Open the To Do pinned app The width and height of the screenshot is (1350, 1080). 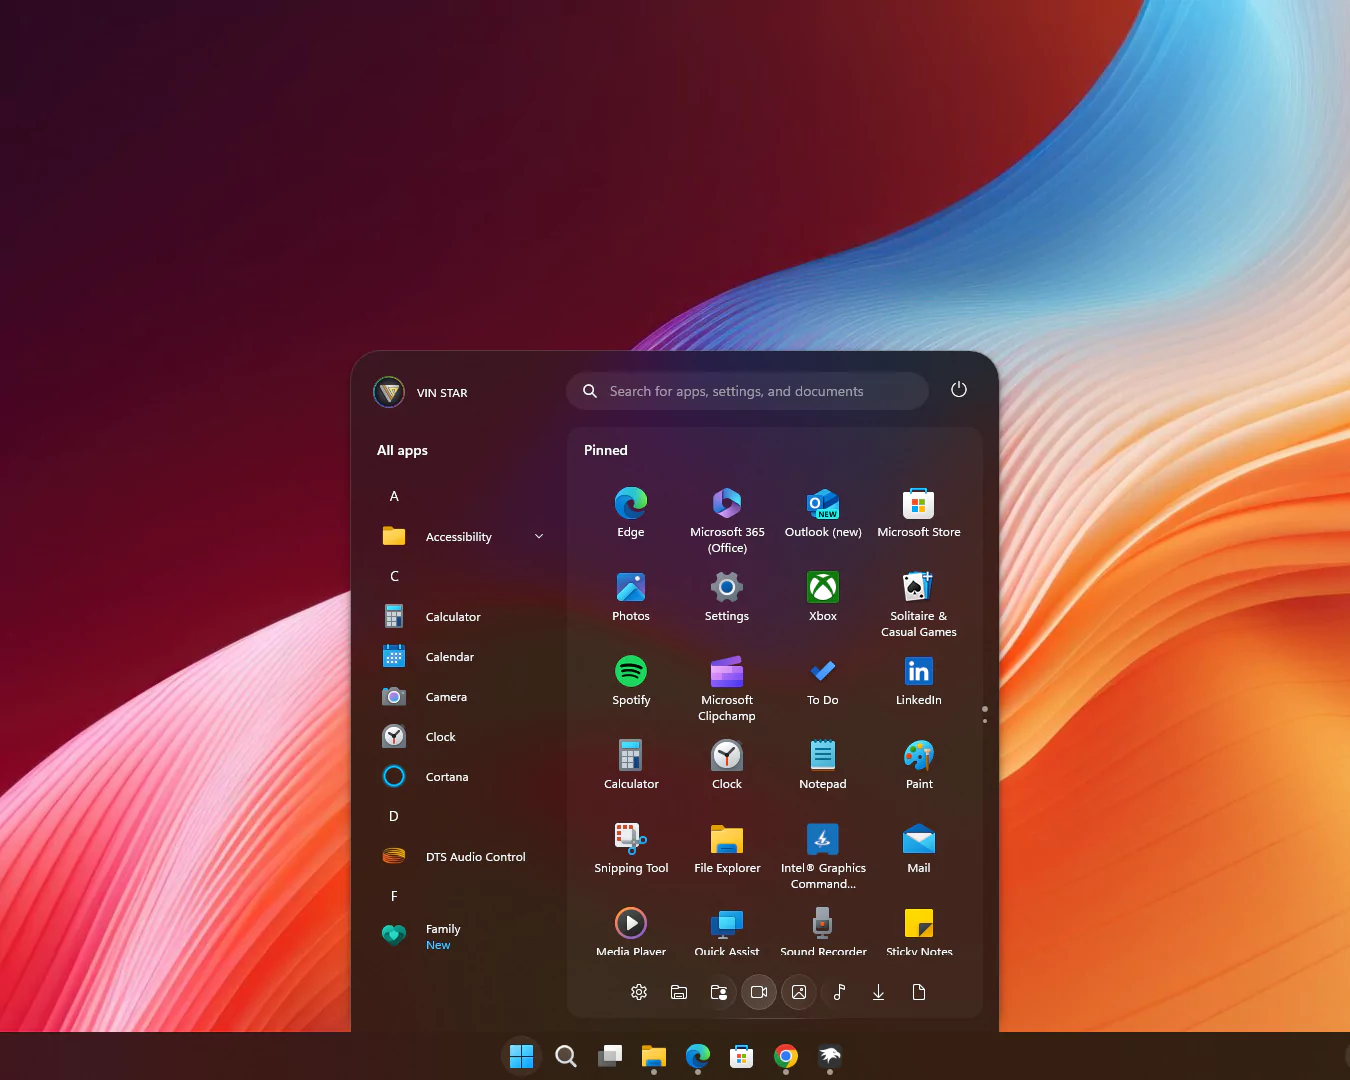823,681
